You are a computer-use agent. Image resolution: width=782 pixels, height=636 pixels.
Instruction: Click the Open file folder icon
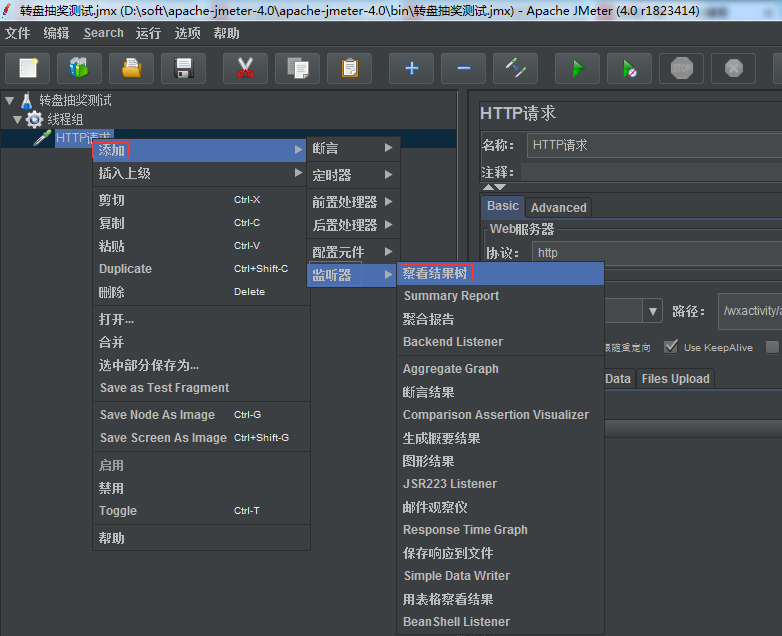131,68
